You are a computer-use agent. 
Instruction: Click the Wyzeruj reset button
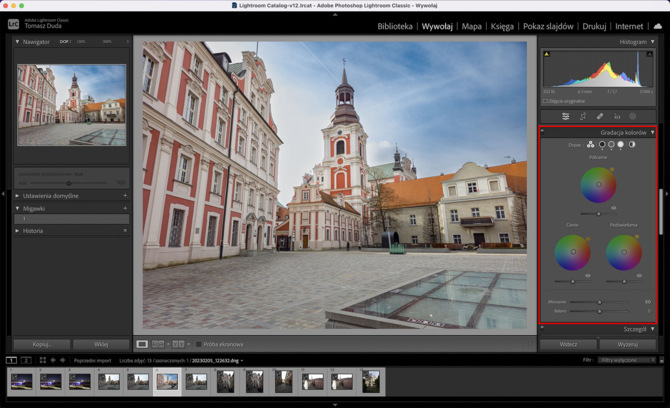[x=627, y=344]
